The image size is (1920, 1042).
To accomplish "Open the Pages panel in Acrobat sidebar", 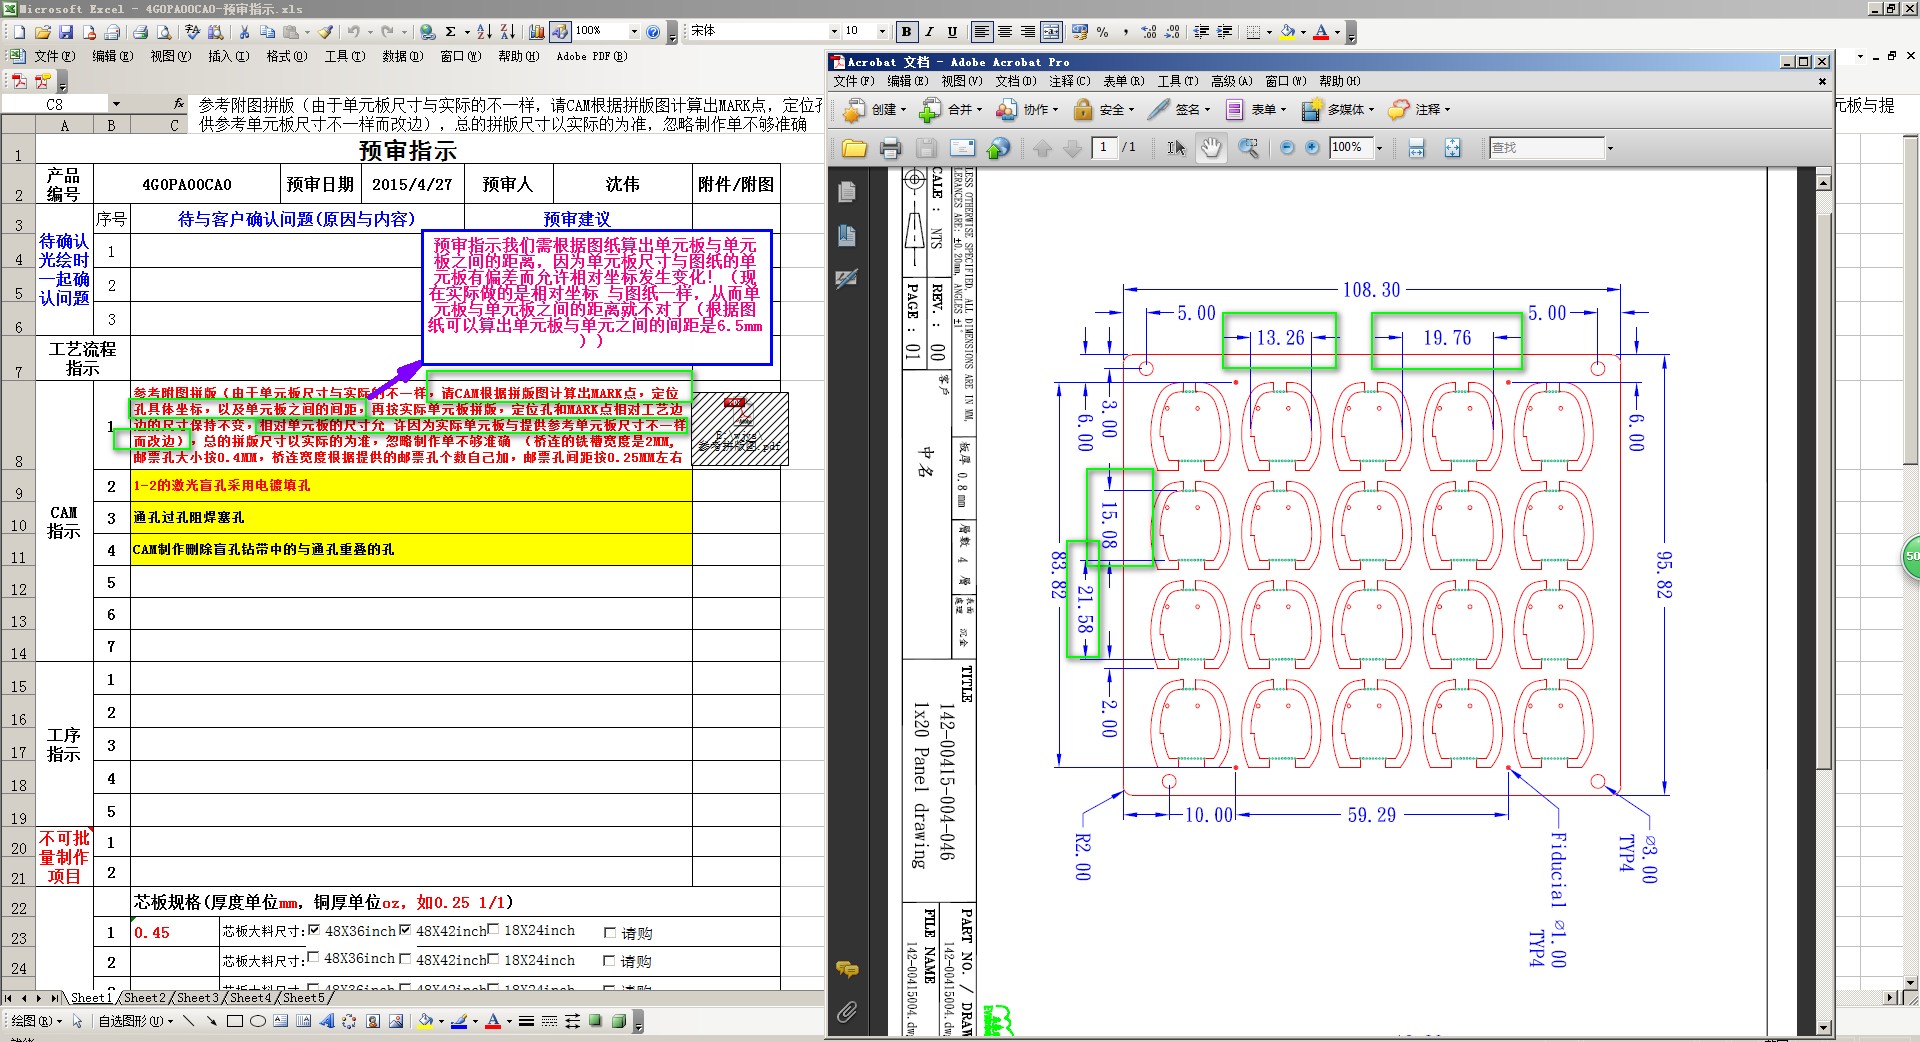I will (846, 192).
